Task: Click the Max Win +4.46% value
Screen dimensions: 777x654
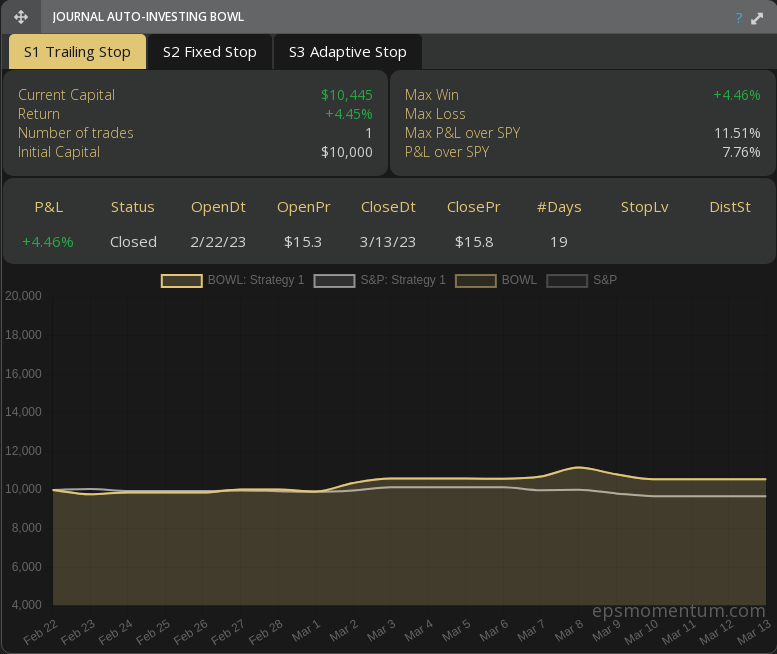Action: pos(736,95)
